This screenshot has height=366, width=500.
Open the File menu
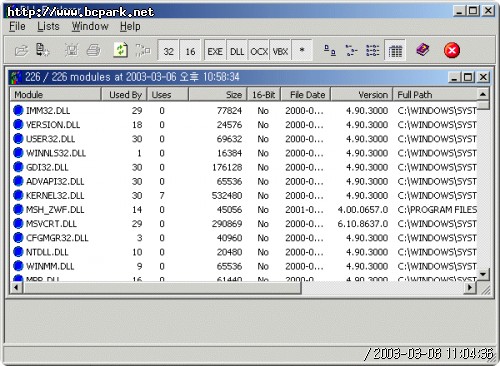17,26
